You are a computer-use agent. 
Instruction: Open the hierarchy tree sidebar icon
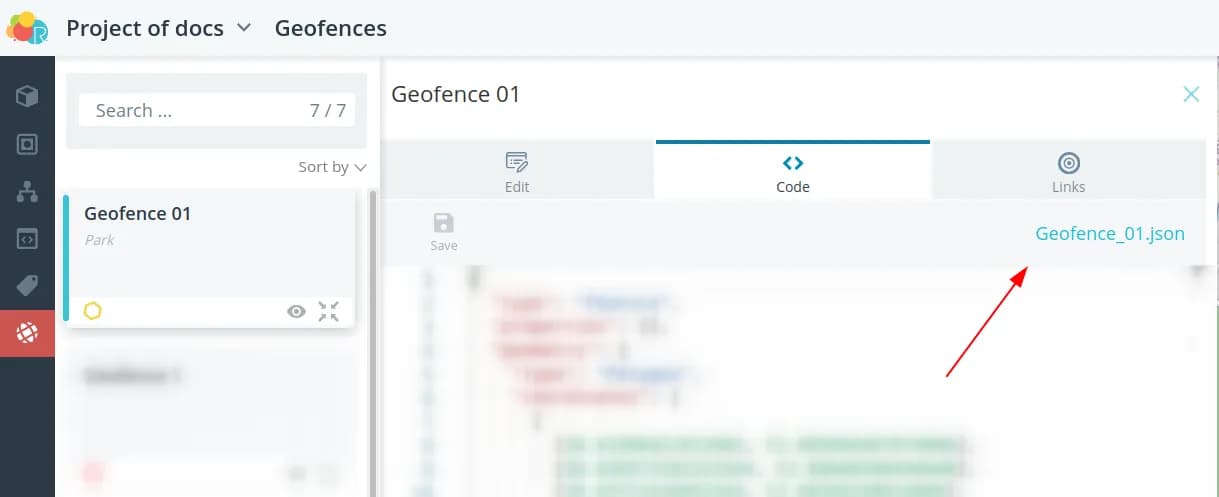click(x=27, y=192)
